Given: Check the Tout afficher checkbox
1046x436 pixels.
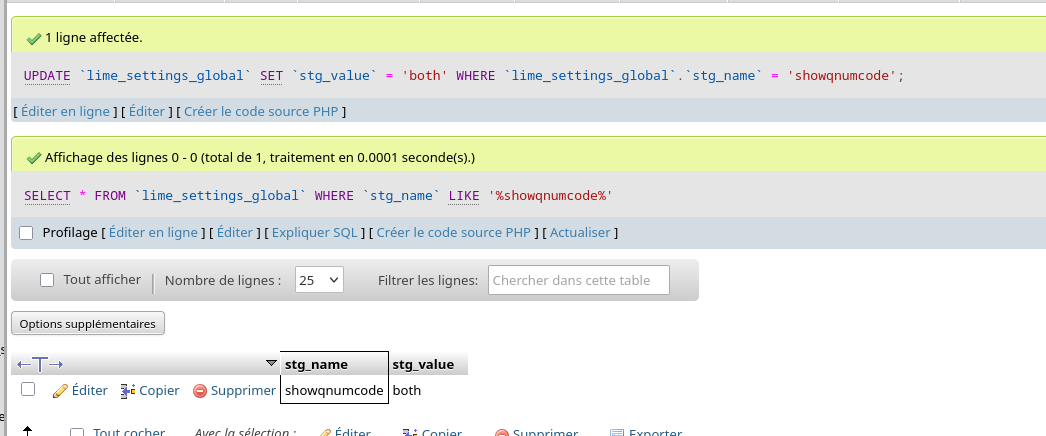Looking at the screenshot, I should pyautogui.click(x=47, y=281).
